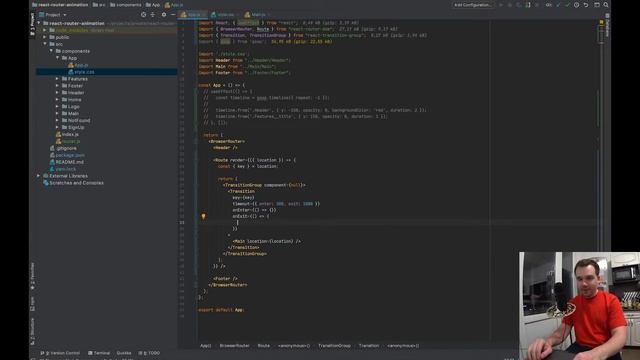
Task: Click the locate/scroll-from-source target icon in Project panel
Action: [x=143, y=15]
